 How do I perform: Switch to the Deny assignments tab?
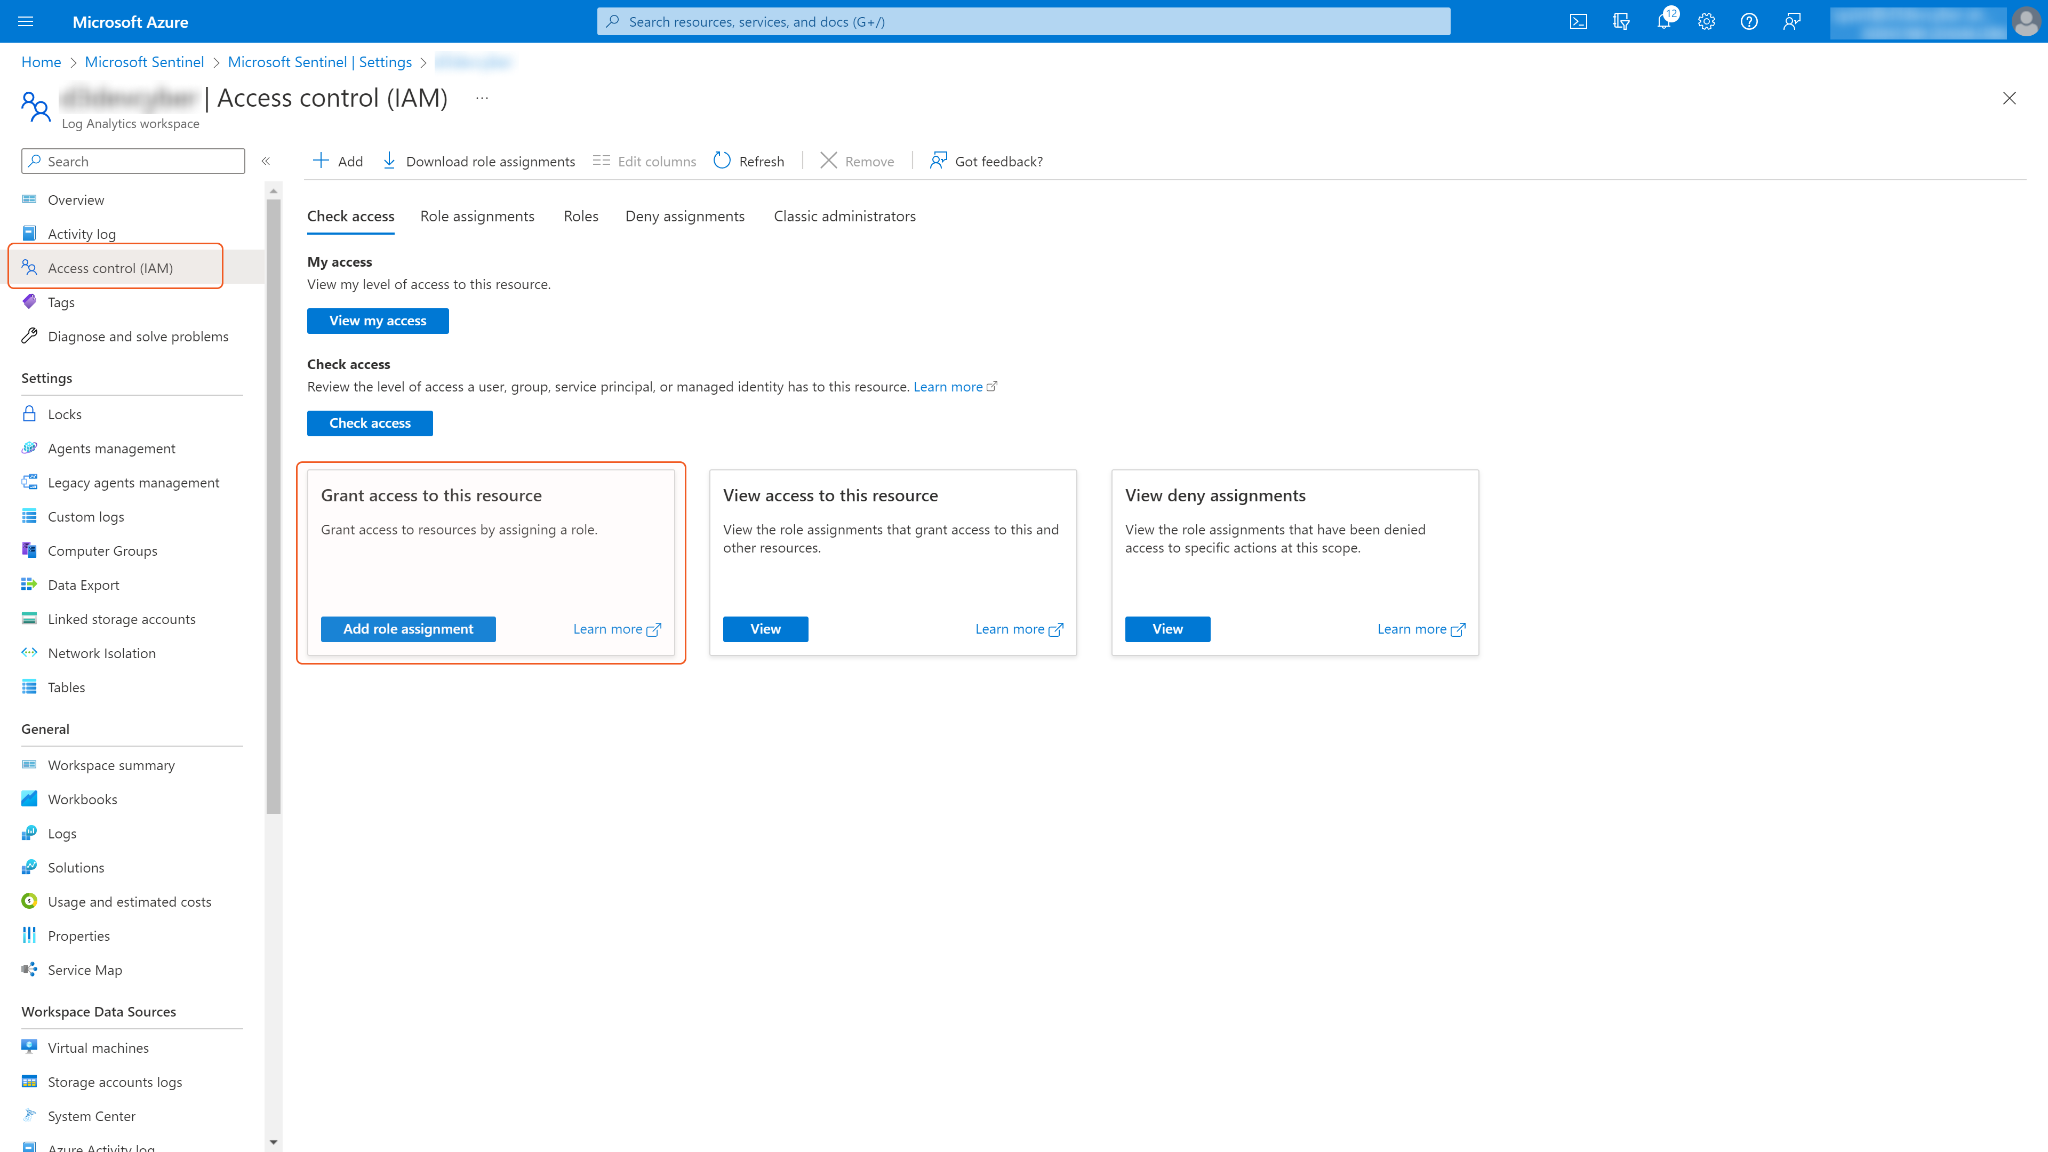click(684, 216)
